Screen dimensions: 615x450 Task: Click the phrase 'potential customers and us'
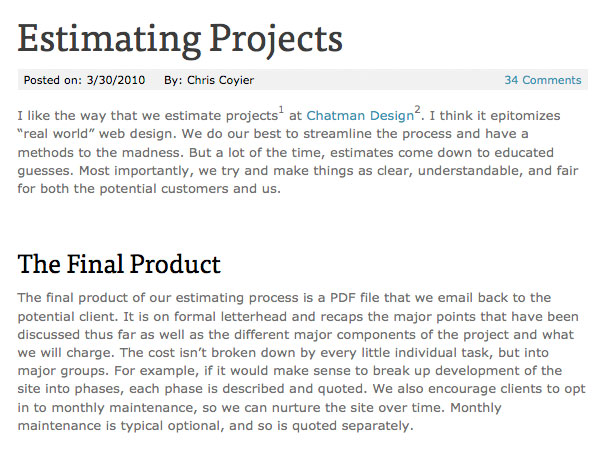[188, 189]
